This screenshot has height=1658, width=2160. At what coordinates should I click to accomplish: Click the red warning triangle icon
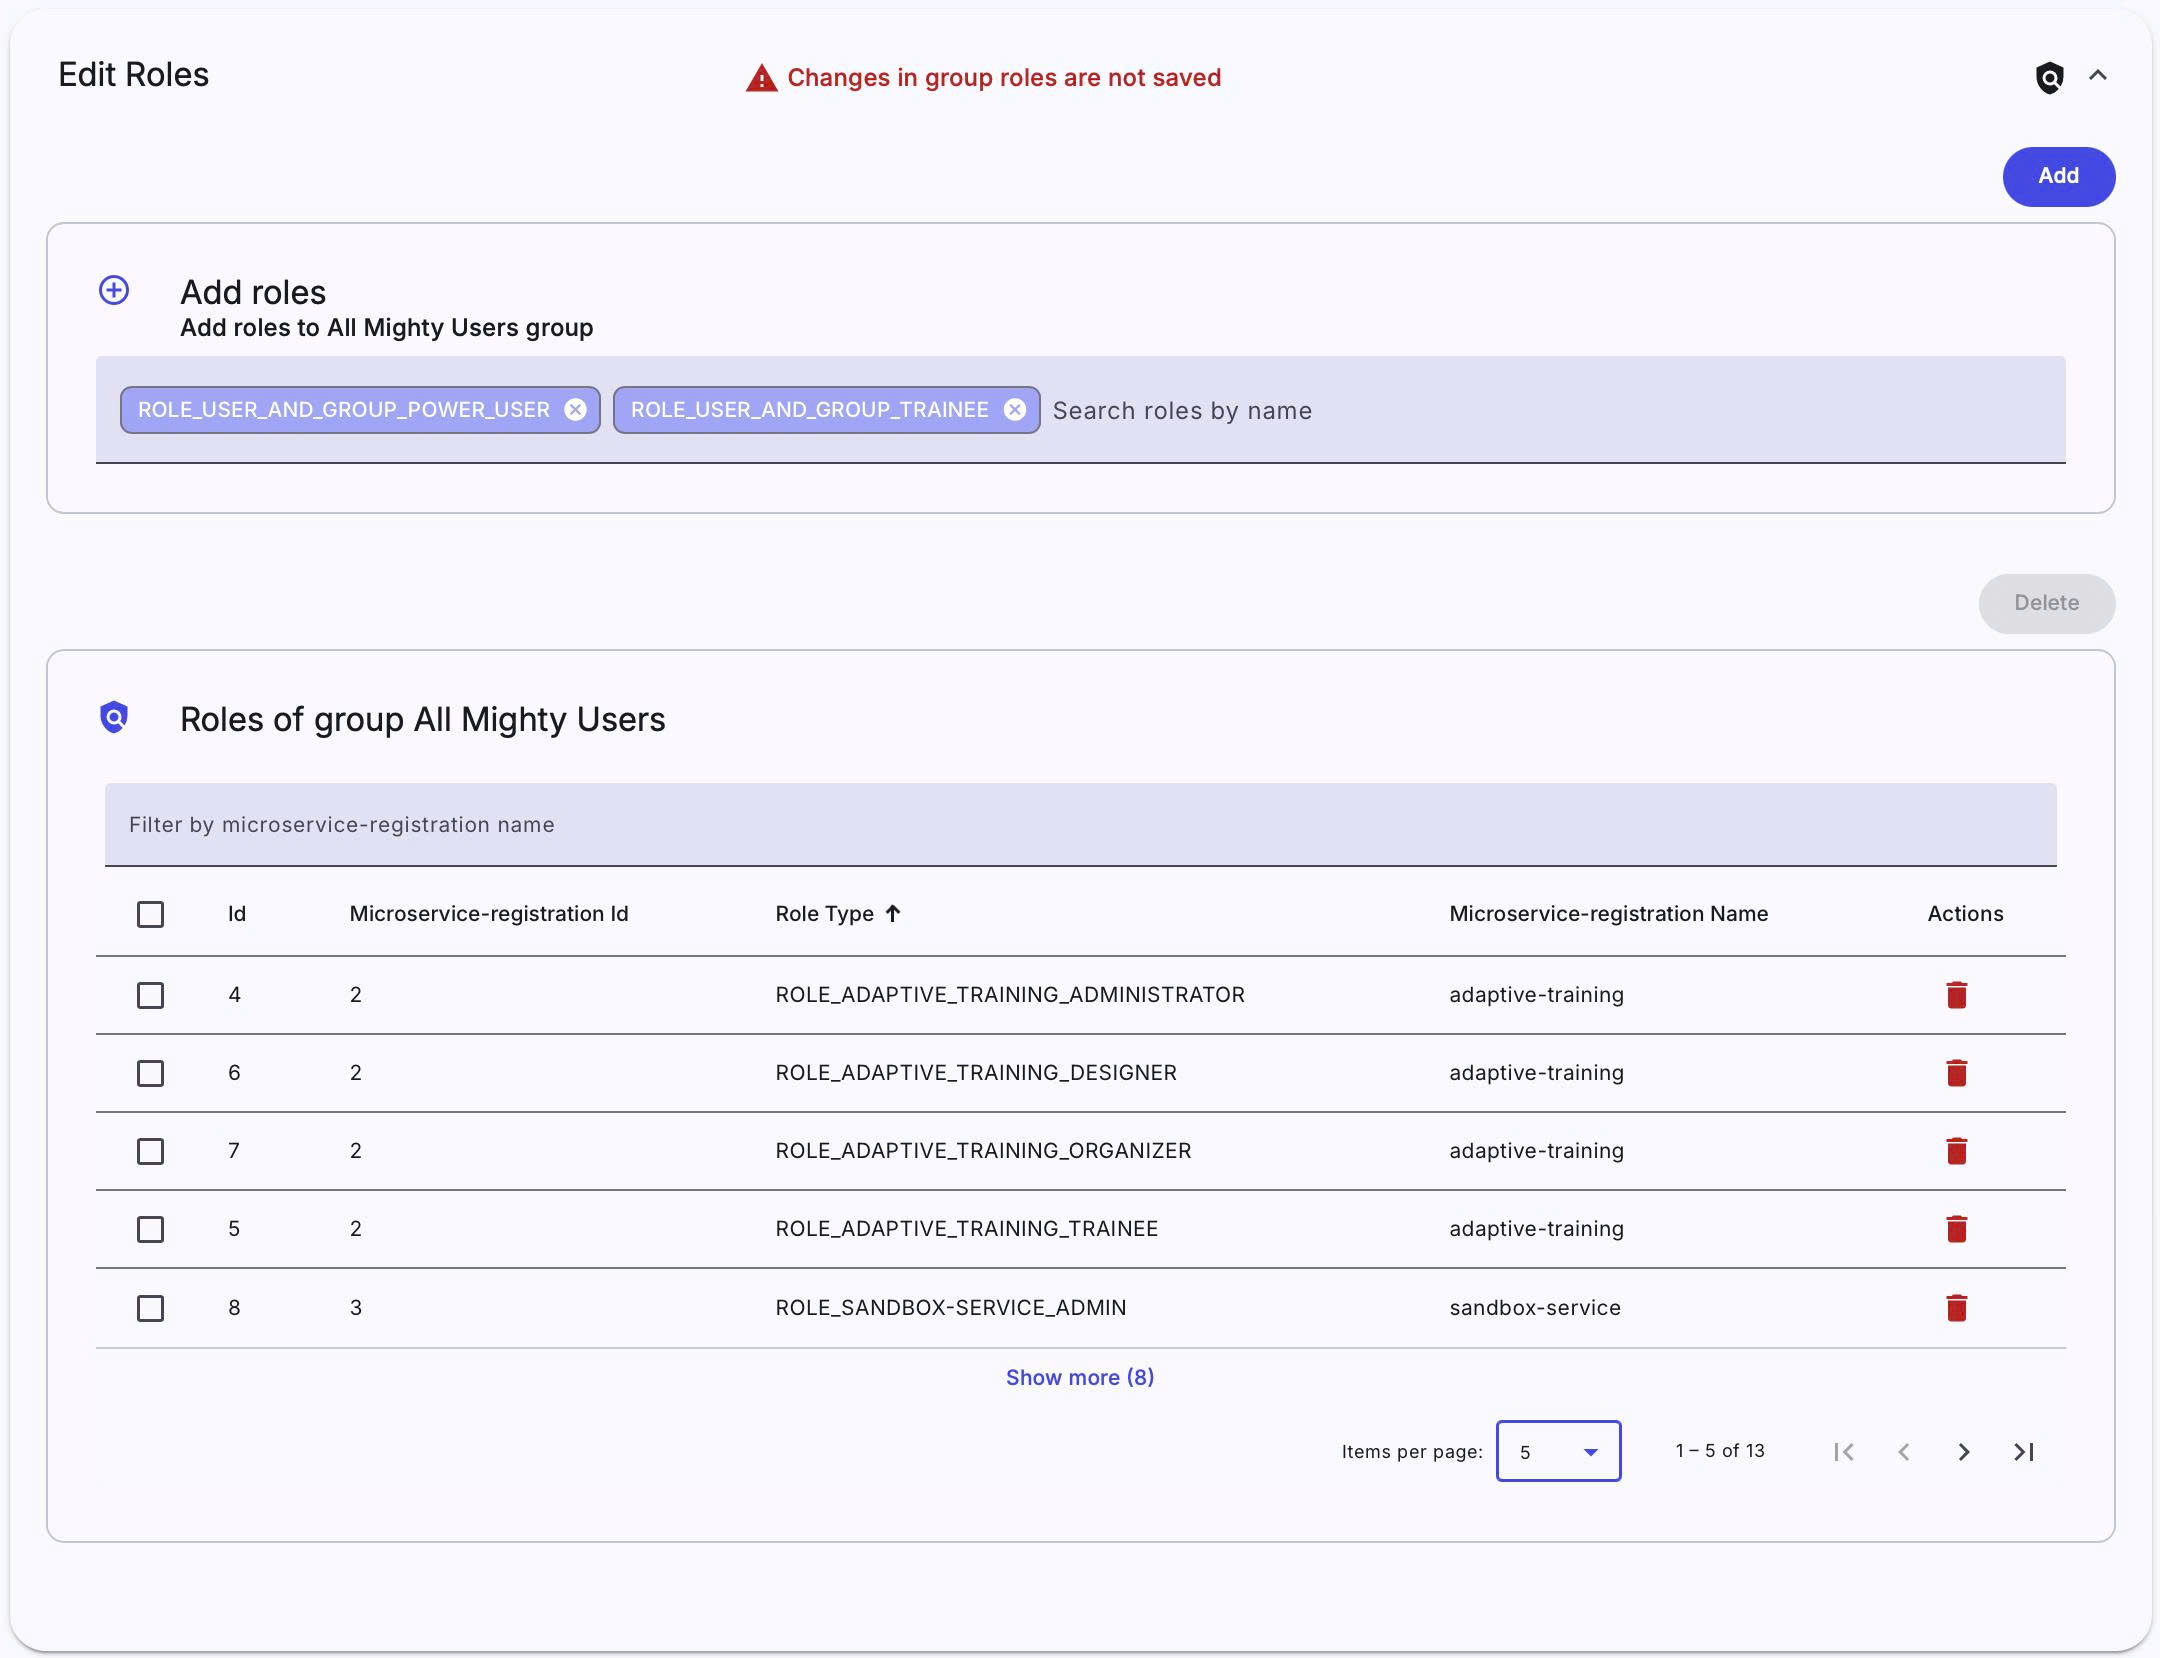coord(760,77)
